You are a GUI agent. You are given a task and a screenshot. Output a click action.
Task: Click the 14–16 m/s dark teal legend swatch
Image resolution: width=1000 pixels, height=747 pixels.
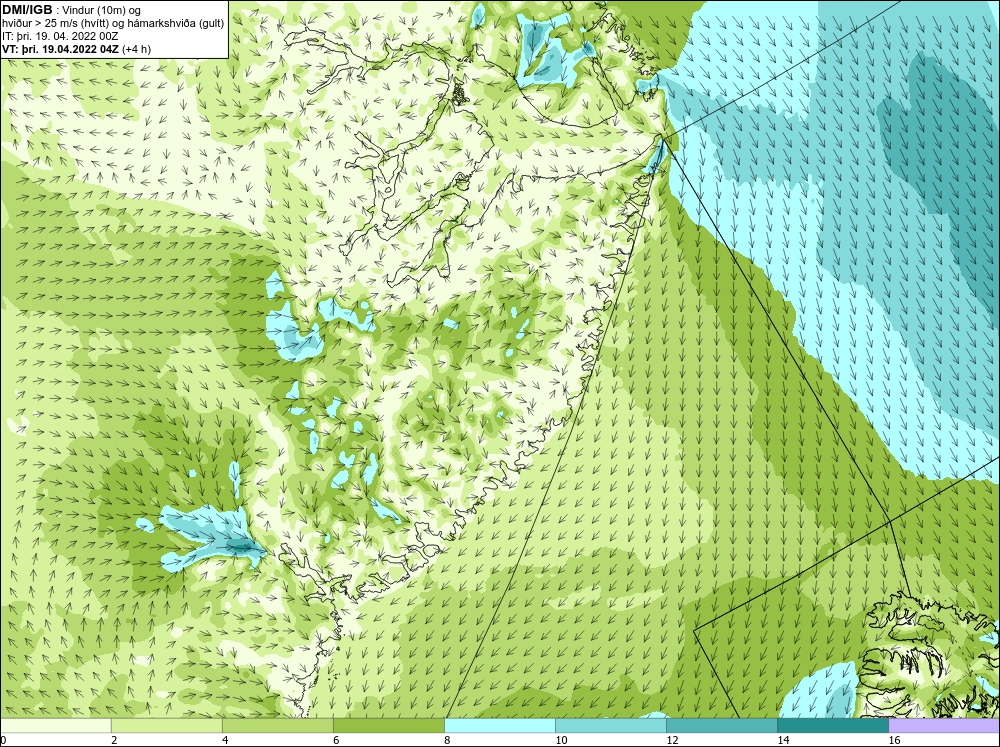click(833, 725)
